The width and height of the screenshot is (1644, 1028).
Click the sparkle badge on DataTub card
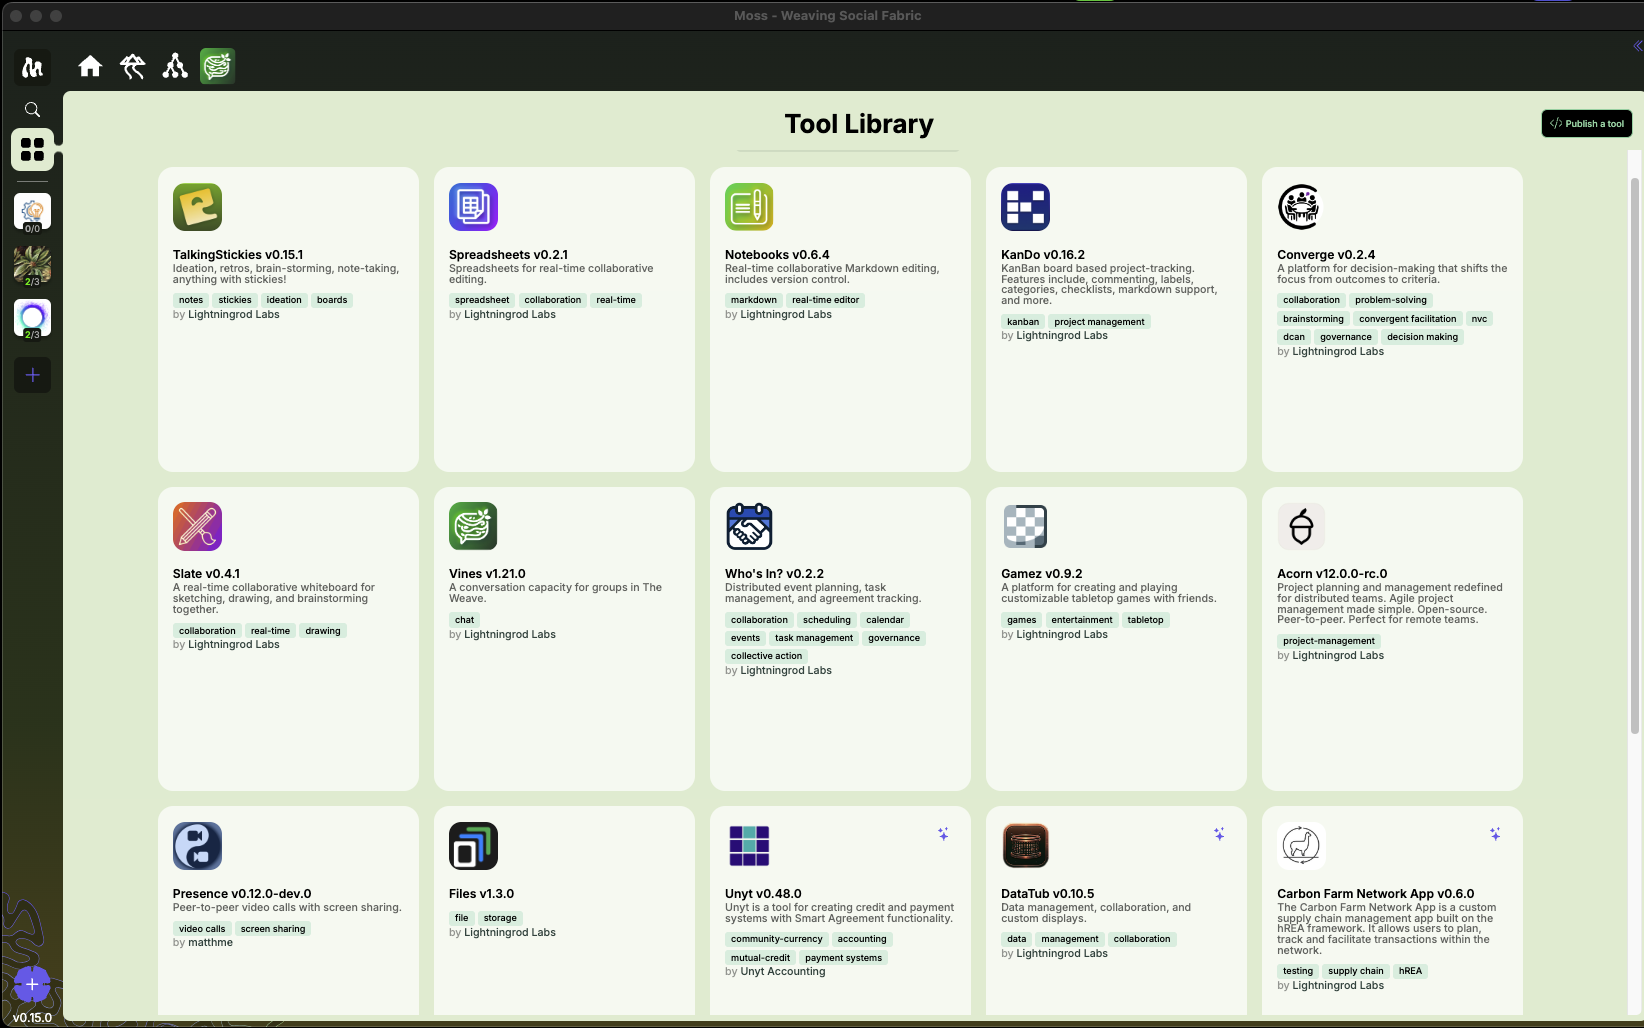[1219, 834]
